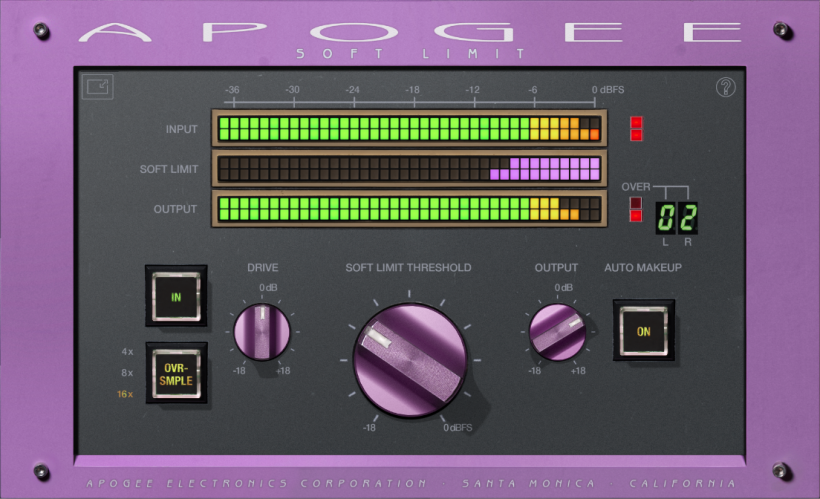The height and width of the screenshot is (499, 820).
Task: Reset the output OVER red indicator
Action: coord(636,209)
